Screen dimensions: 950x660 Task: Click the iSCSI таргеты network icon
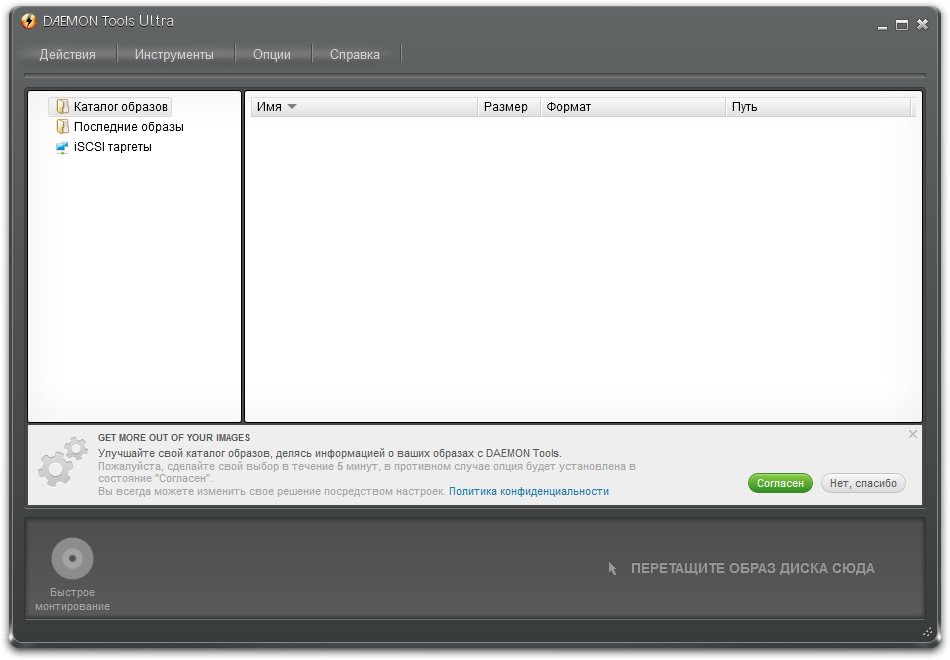pyautogui.click(x=62, y=147)
